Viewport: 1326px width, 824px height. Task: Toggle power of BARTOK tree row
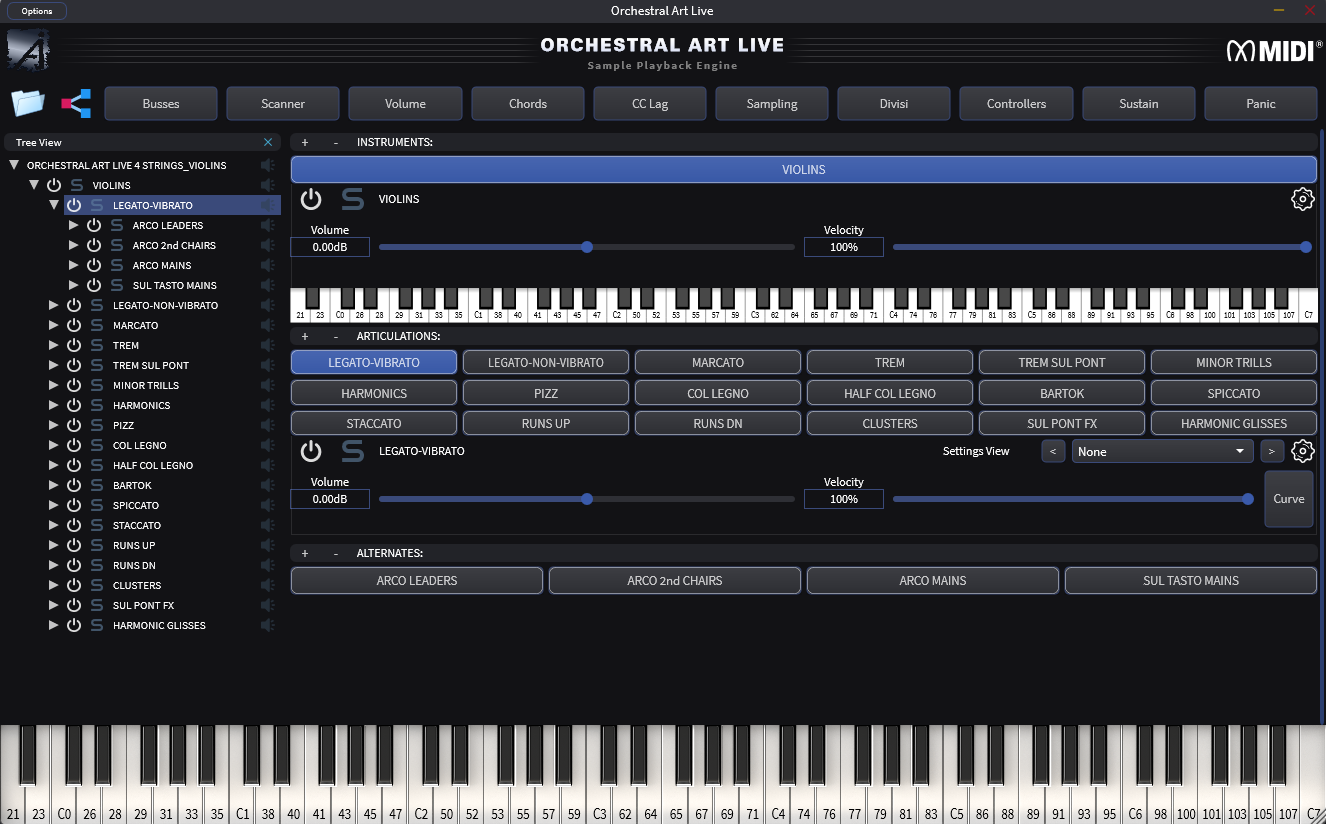[x=74, y=485]
